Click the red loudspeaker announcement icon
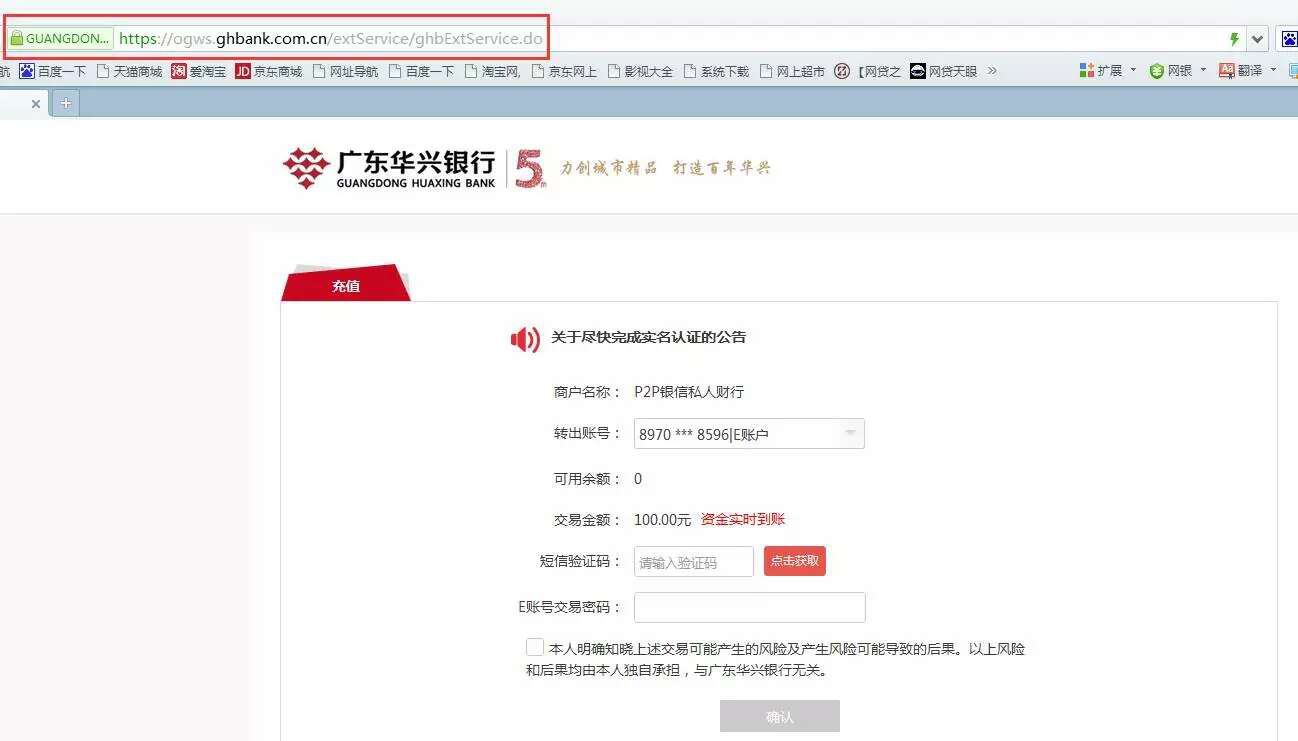This screenshot has height=741, width=1298. tap(525, 339)
